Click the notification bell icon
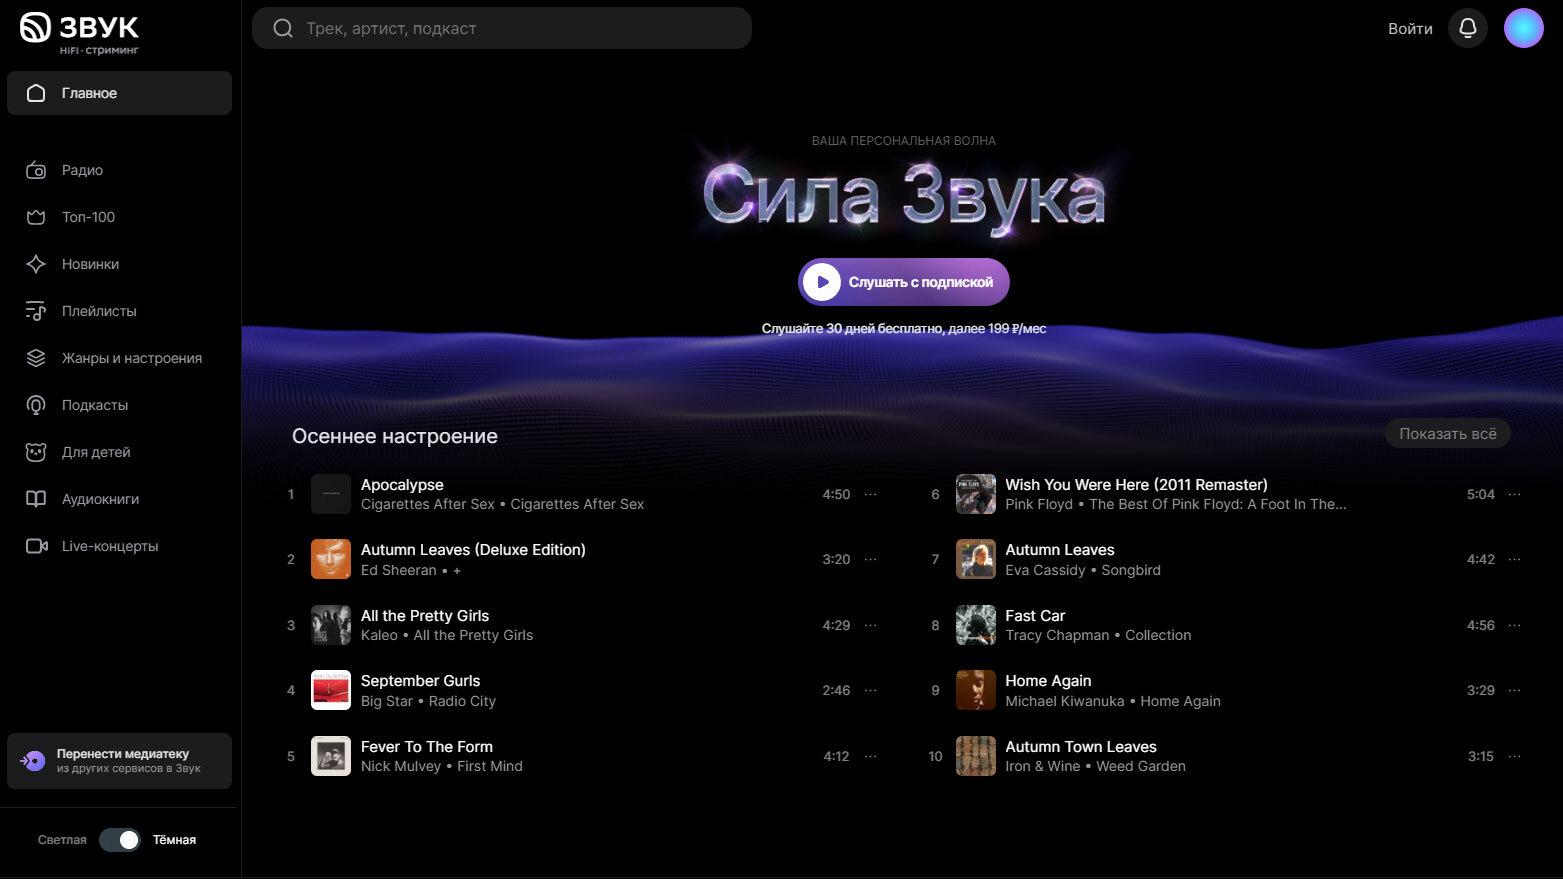 [x=1467, y=28]
